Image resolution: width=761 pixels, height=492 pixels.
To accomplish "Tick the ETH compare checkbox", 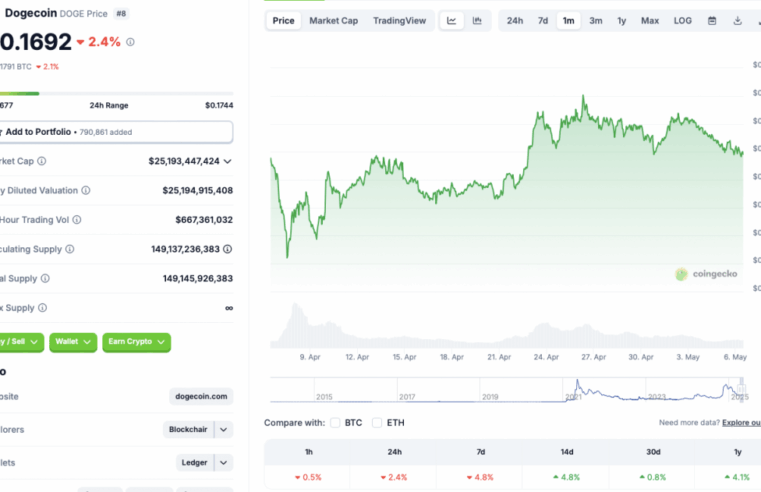I will pos(377,423).
